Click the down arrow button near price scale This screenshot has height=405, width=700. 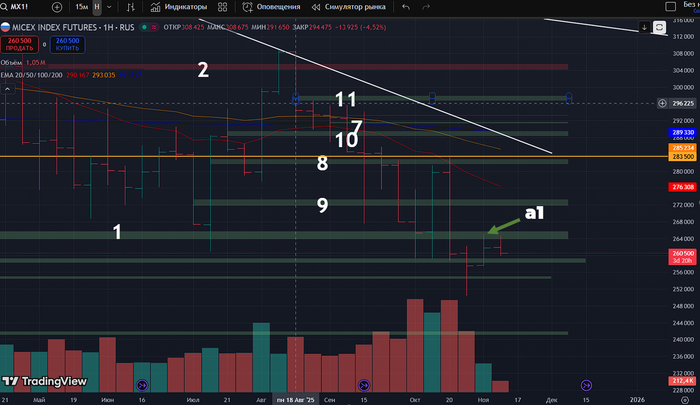click(644, 27)
